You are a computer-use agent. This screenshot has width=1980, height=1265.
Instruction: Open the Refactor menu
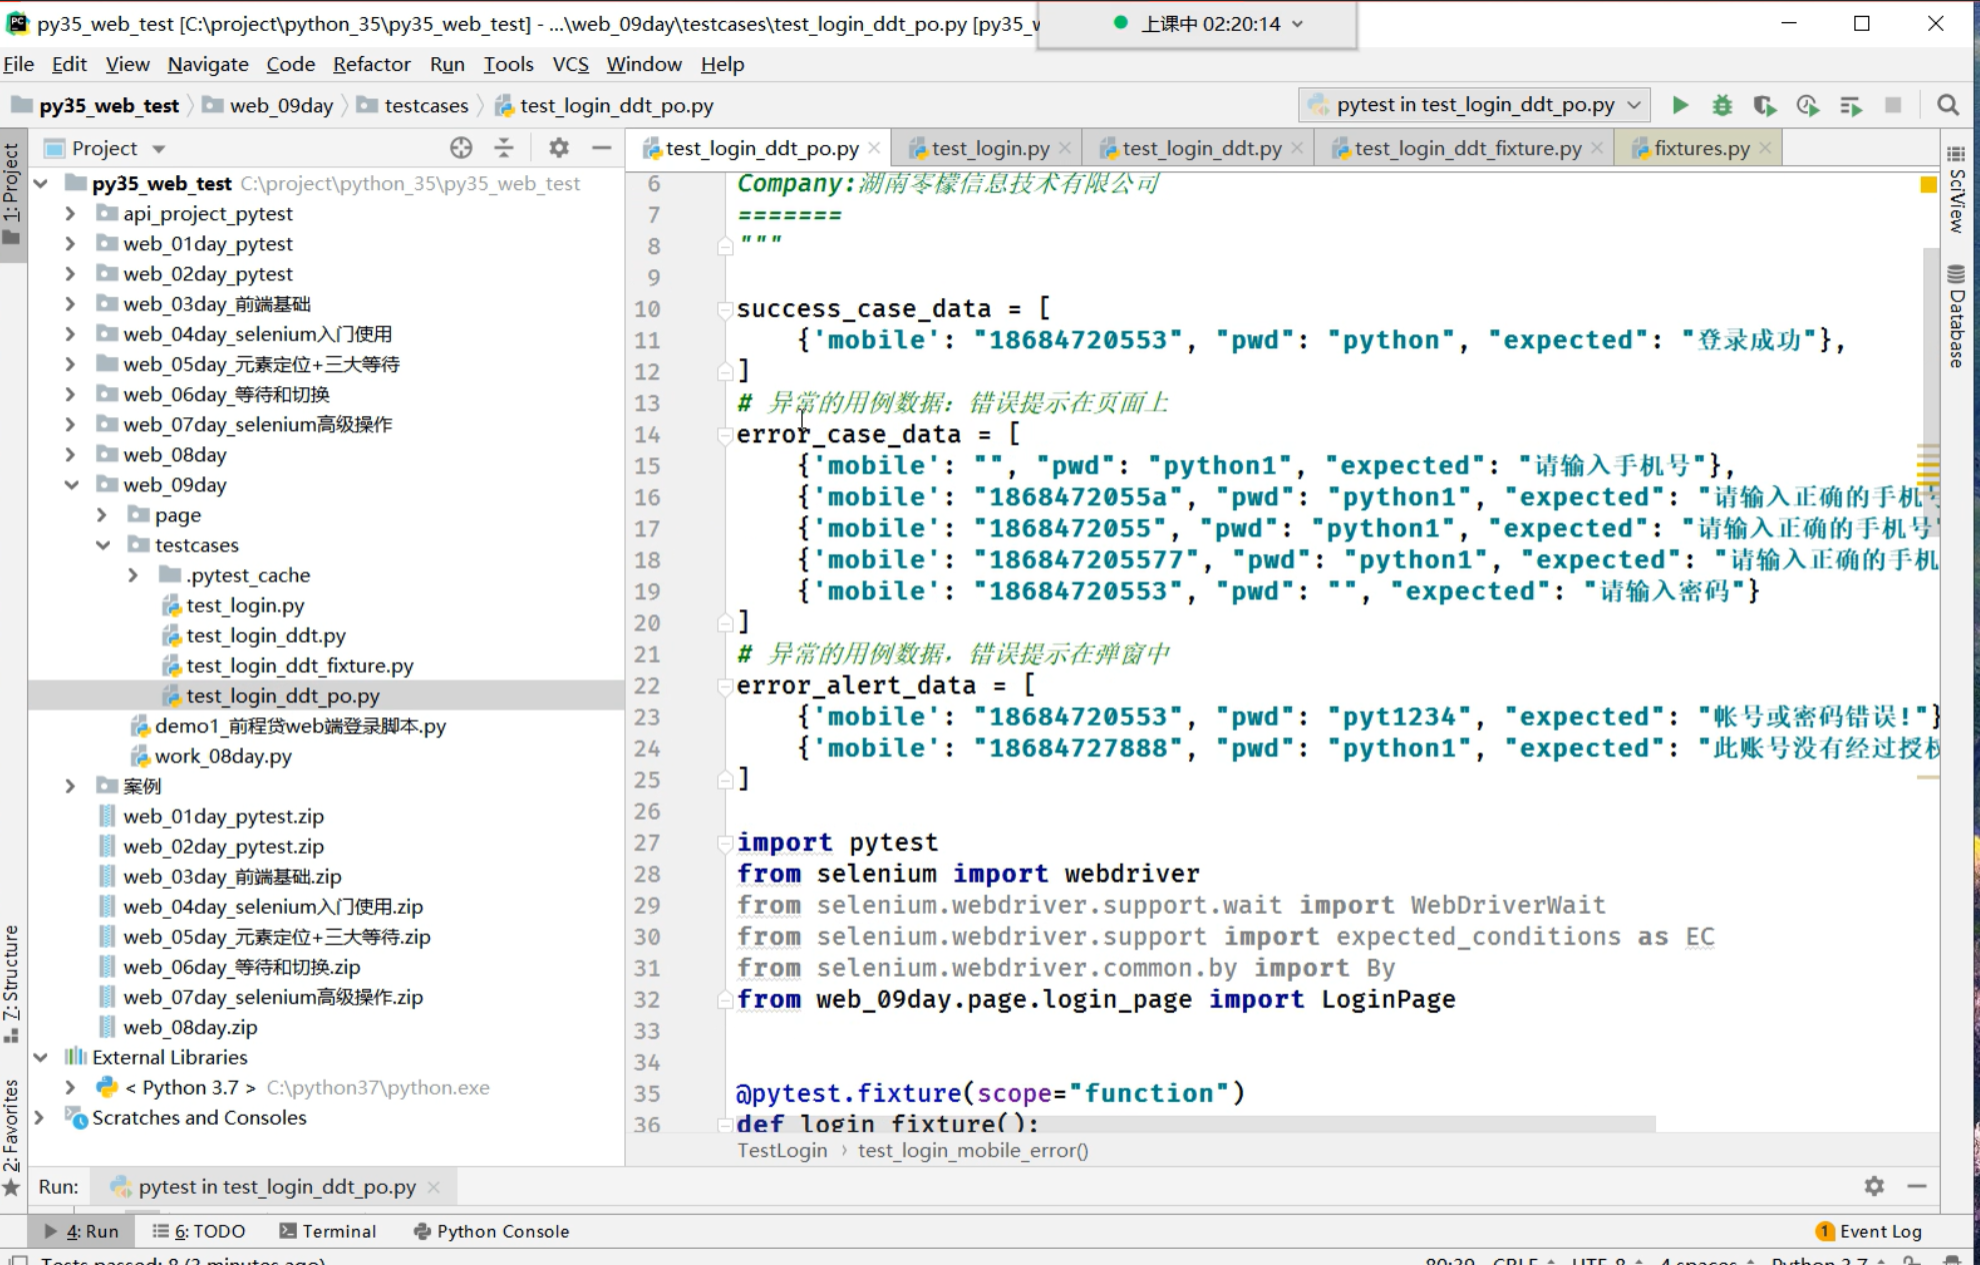click(x=371, y=64)
